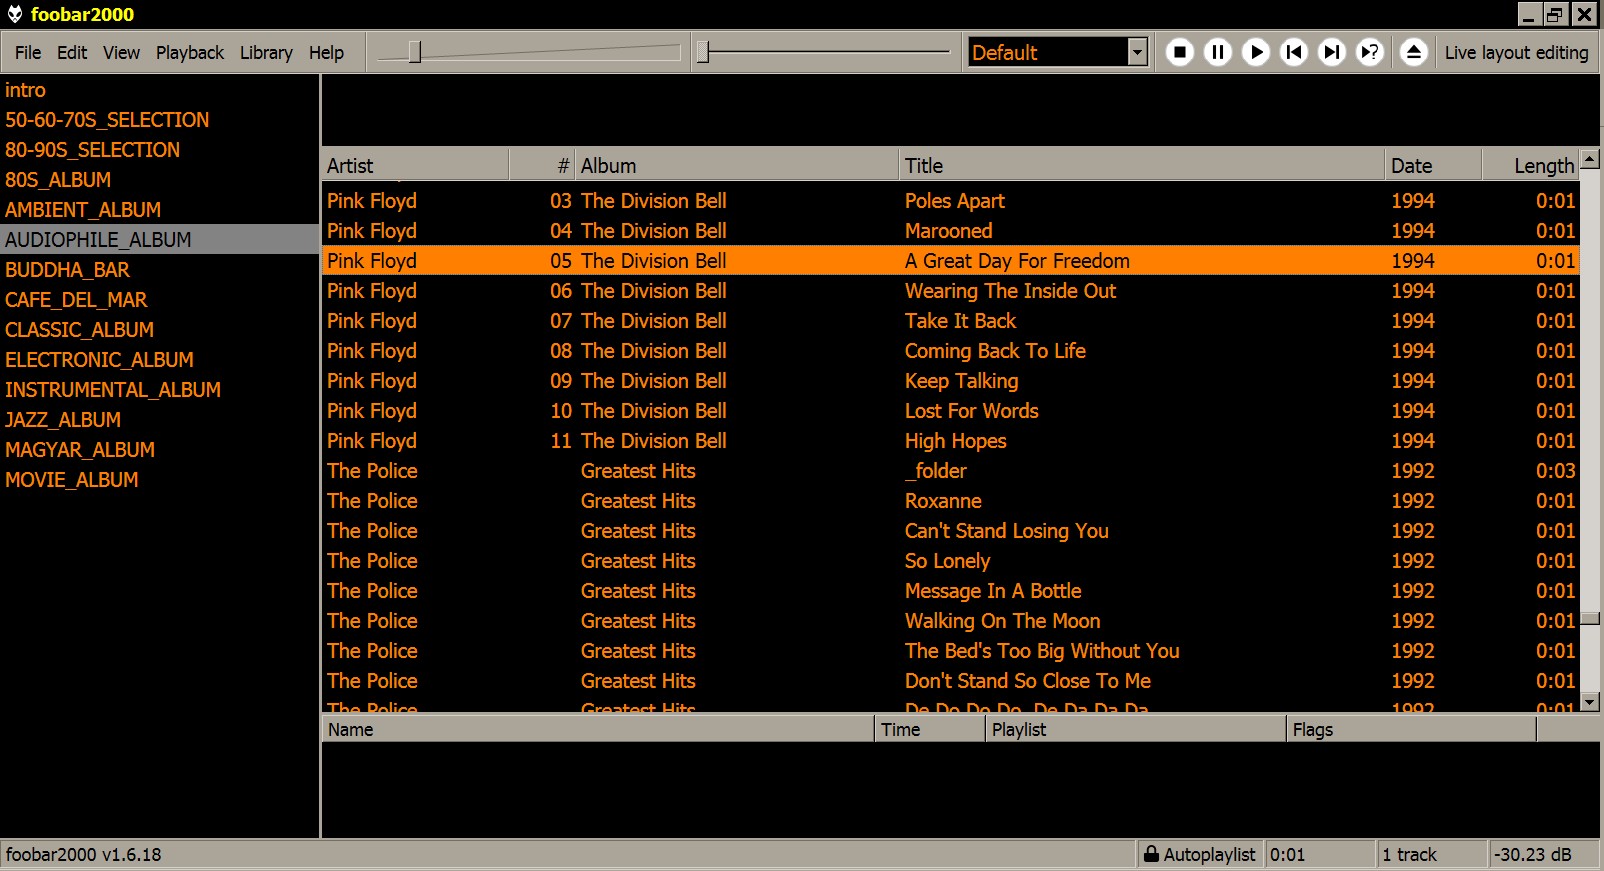This screenshot has height=871, width=1604.
Task: Open the Default playback order dropdown
Action: (1137, 52)
